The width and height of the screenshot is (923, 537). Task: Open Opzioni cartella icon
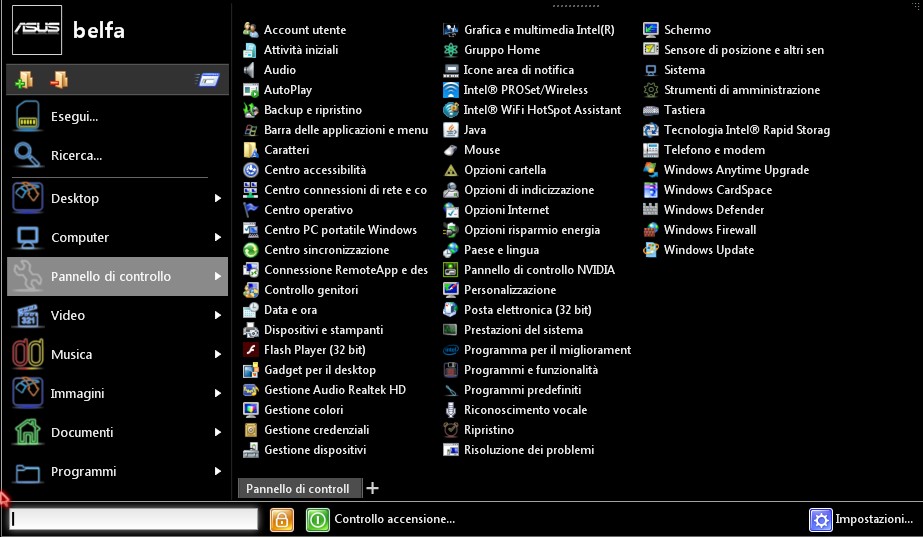pos(451,170)
